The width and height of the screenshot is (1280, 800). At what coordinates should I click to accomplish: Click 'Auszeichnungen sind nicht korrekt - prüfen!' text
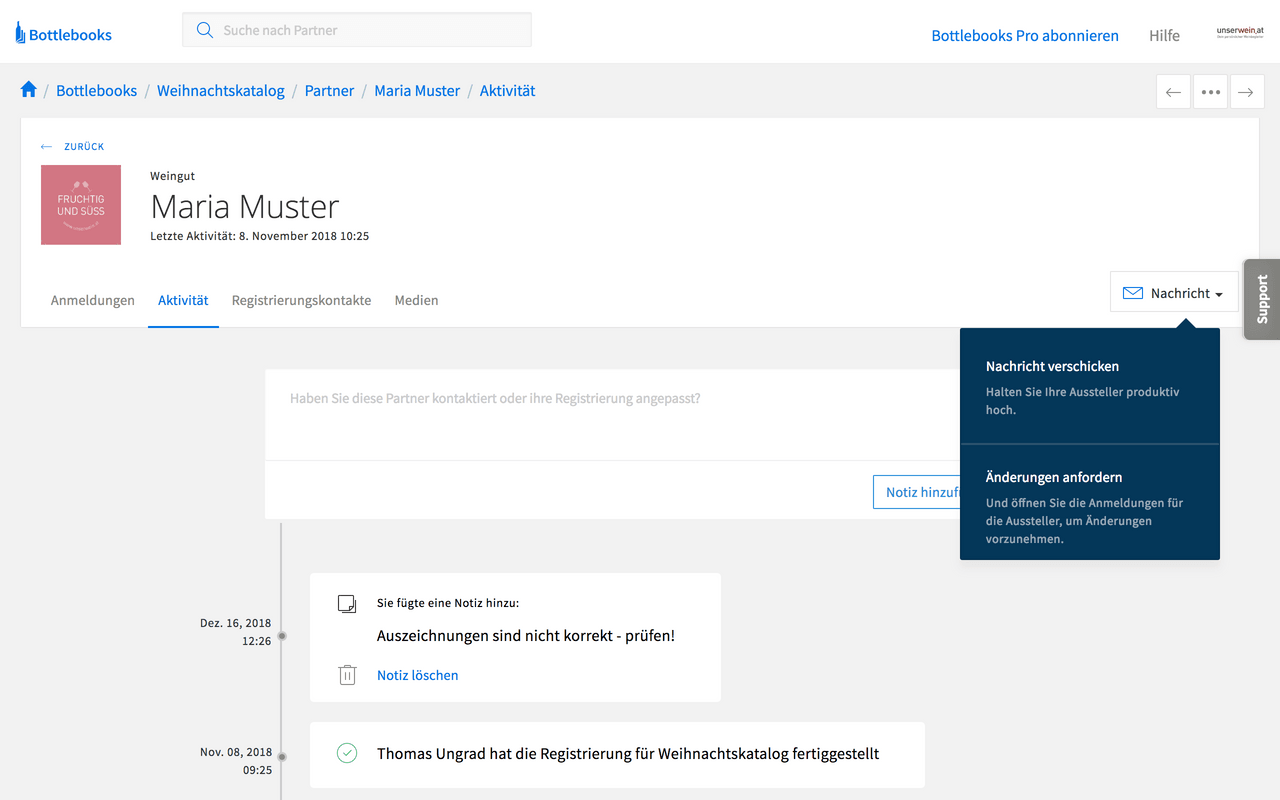pyautogui.click(x=526, y=635)
